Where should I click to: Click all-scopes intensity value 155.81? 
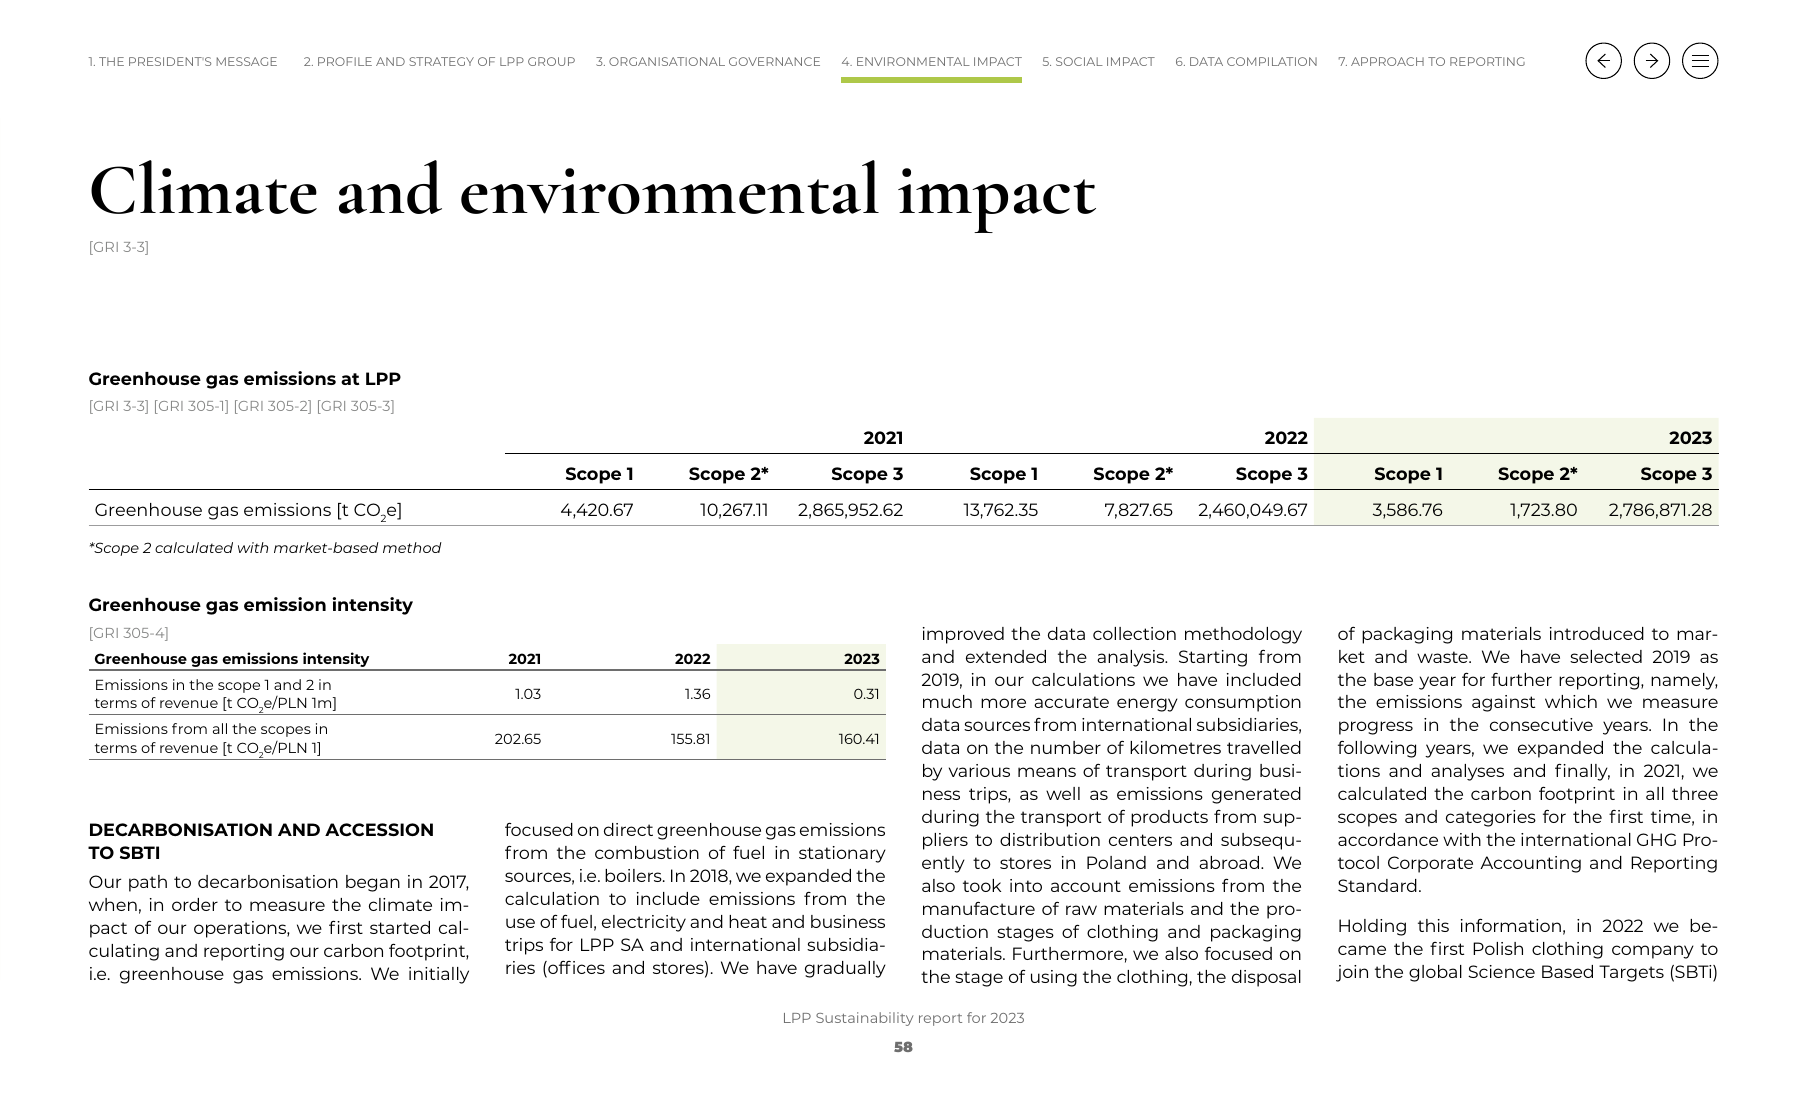pos(690,739)
